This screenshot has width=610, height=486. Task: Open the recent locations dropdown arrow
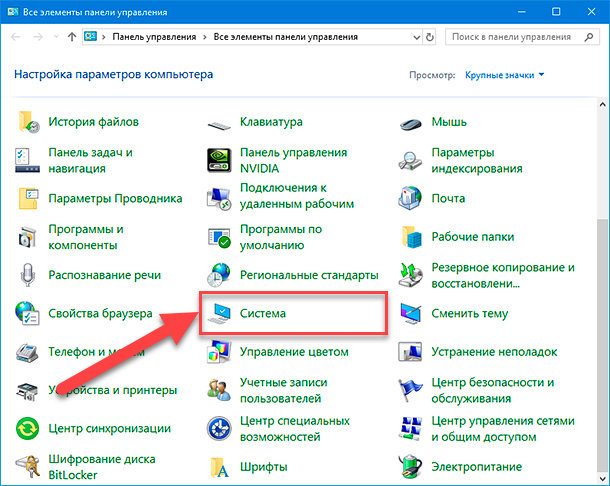click(x=56, y=37)
